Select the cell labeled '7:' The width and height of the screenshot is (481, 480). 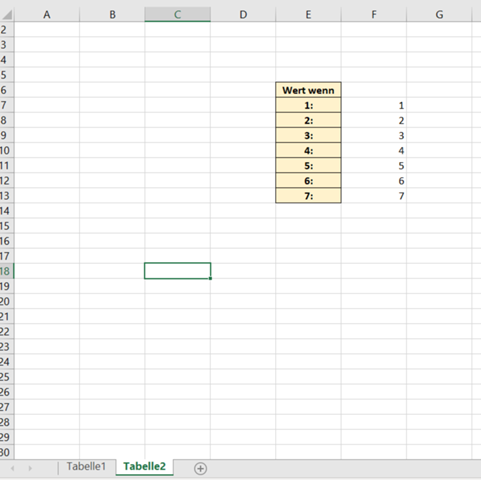point(308,196)
